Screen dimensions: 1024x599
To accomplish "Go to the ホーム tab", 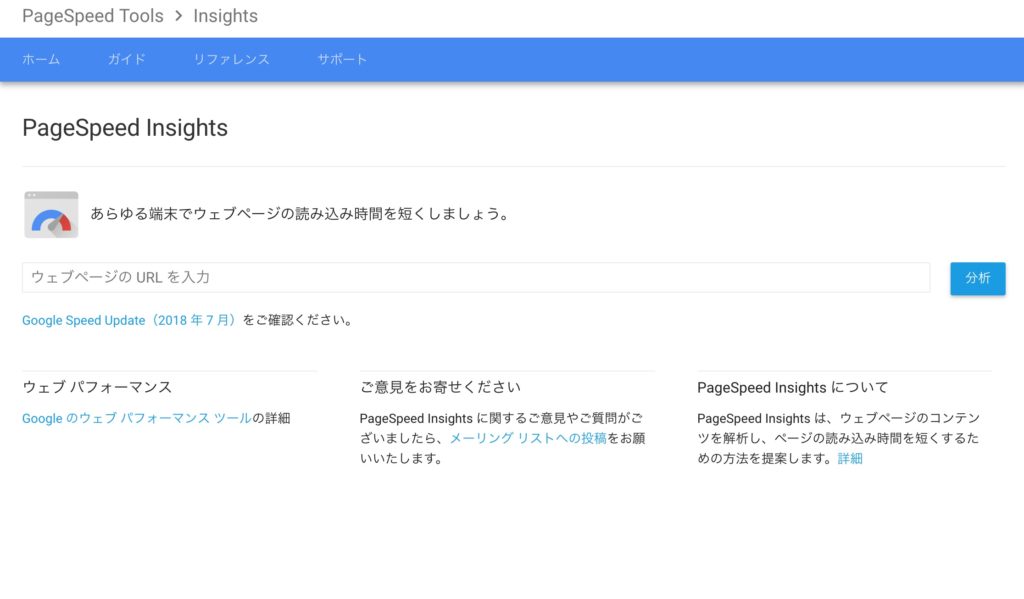I will click(41, 60).
